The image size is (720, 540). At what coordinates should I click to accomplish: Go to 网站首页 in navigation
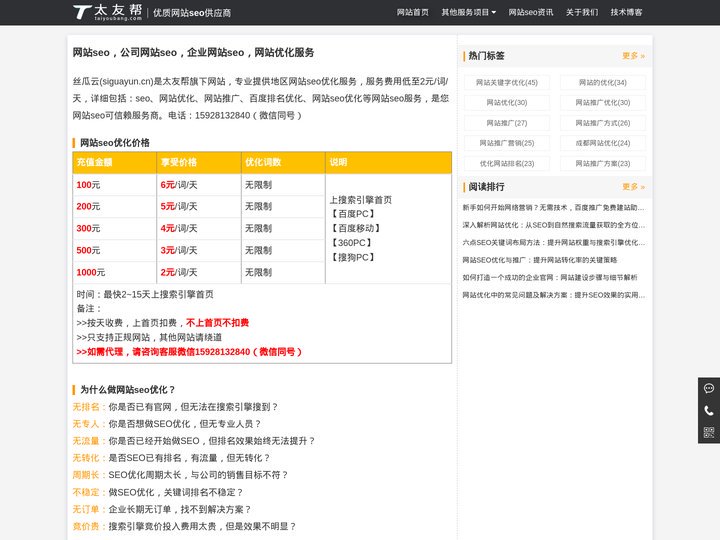(412, 12)
